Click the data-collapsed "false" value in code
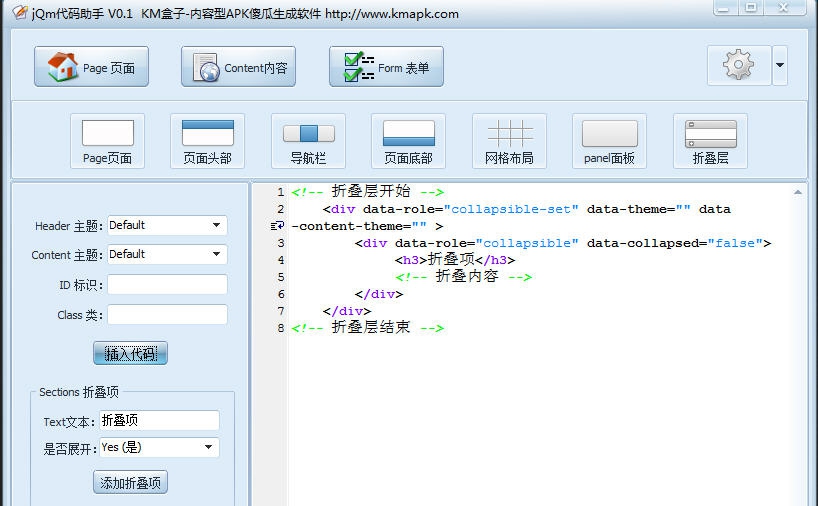Screen dimensions: 818x506 click(735, 243)
